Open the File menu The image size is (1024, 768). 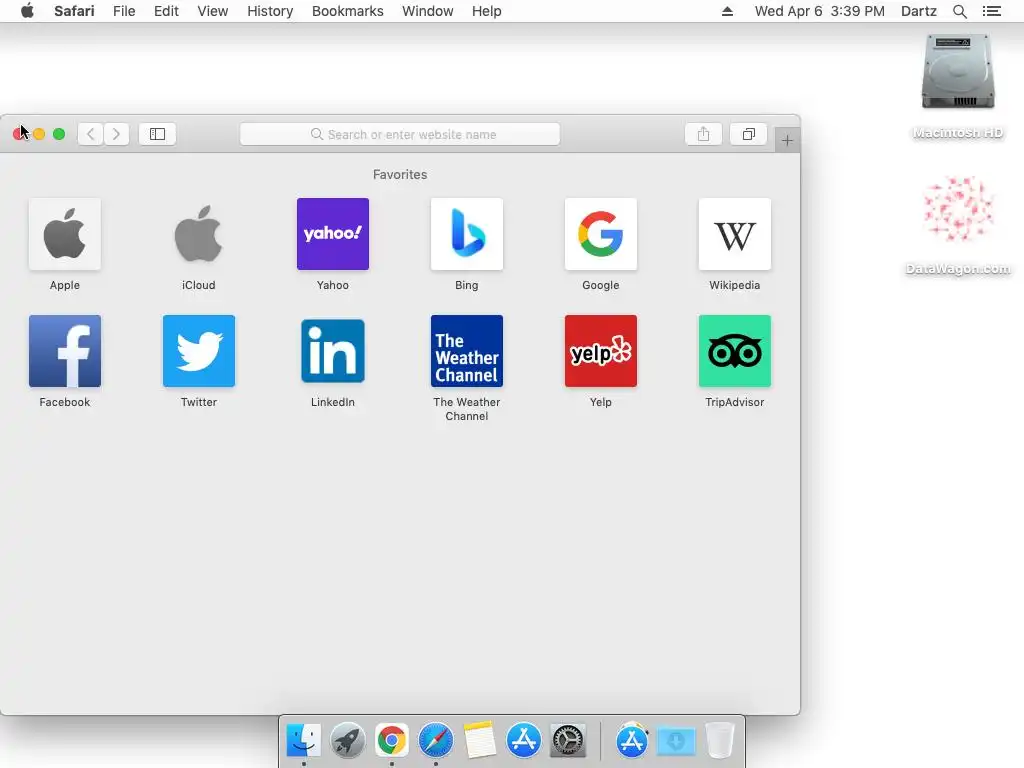point(123,11)
